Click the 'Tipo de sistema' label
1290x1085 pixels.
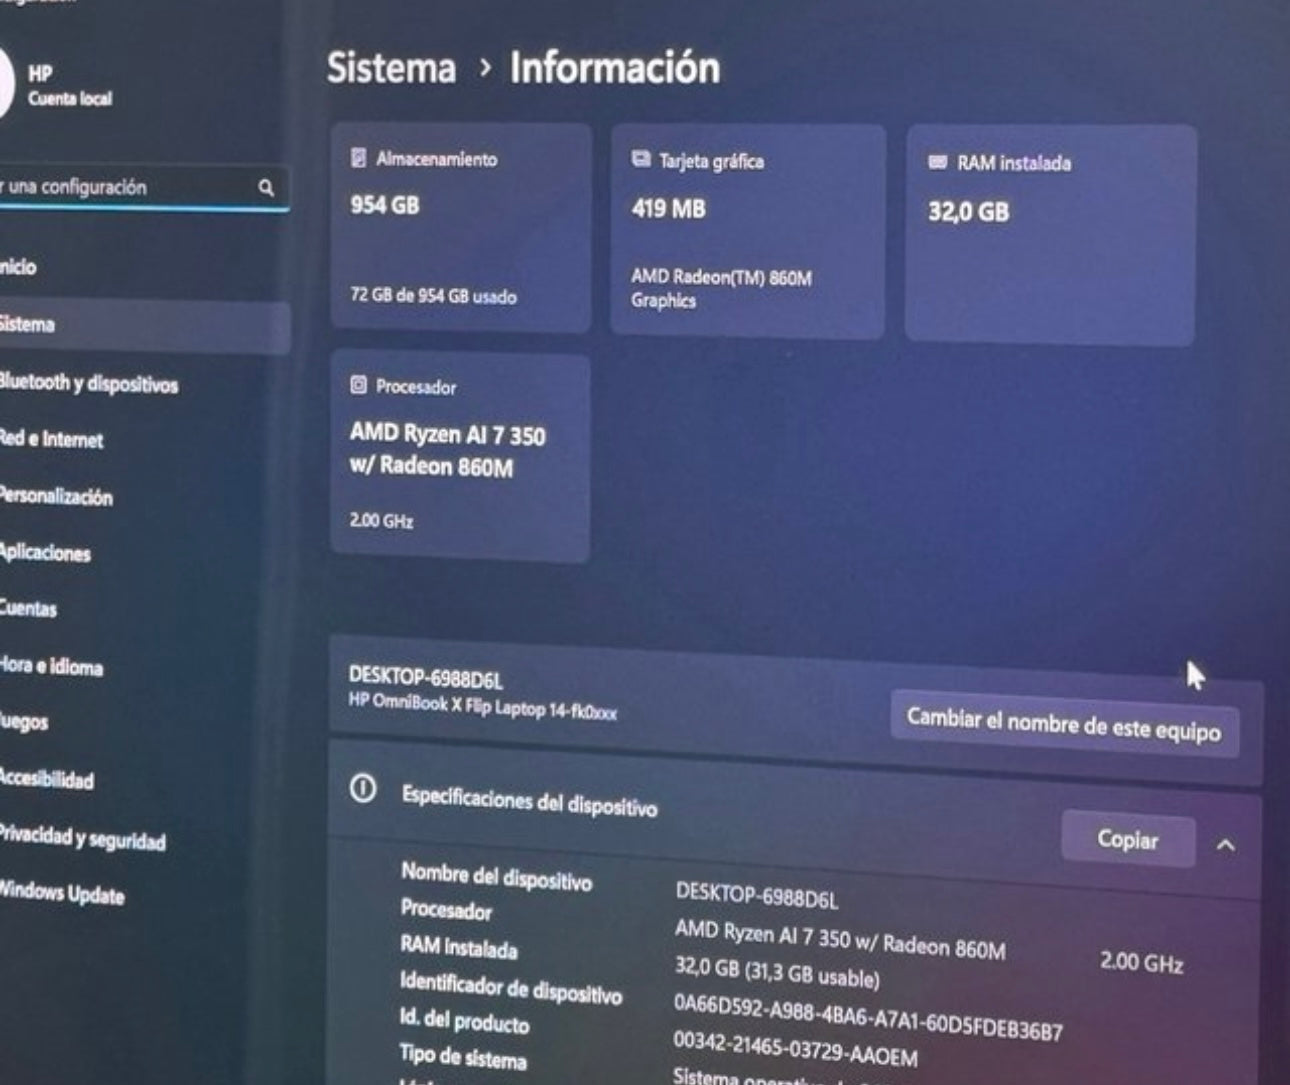(463, 1055)
